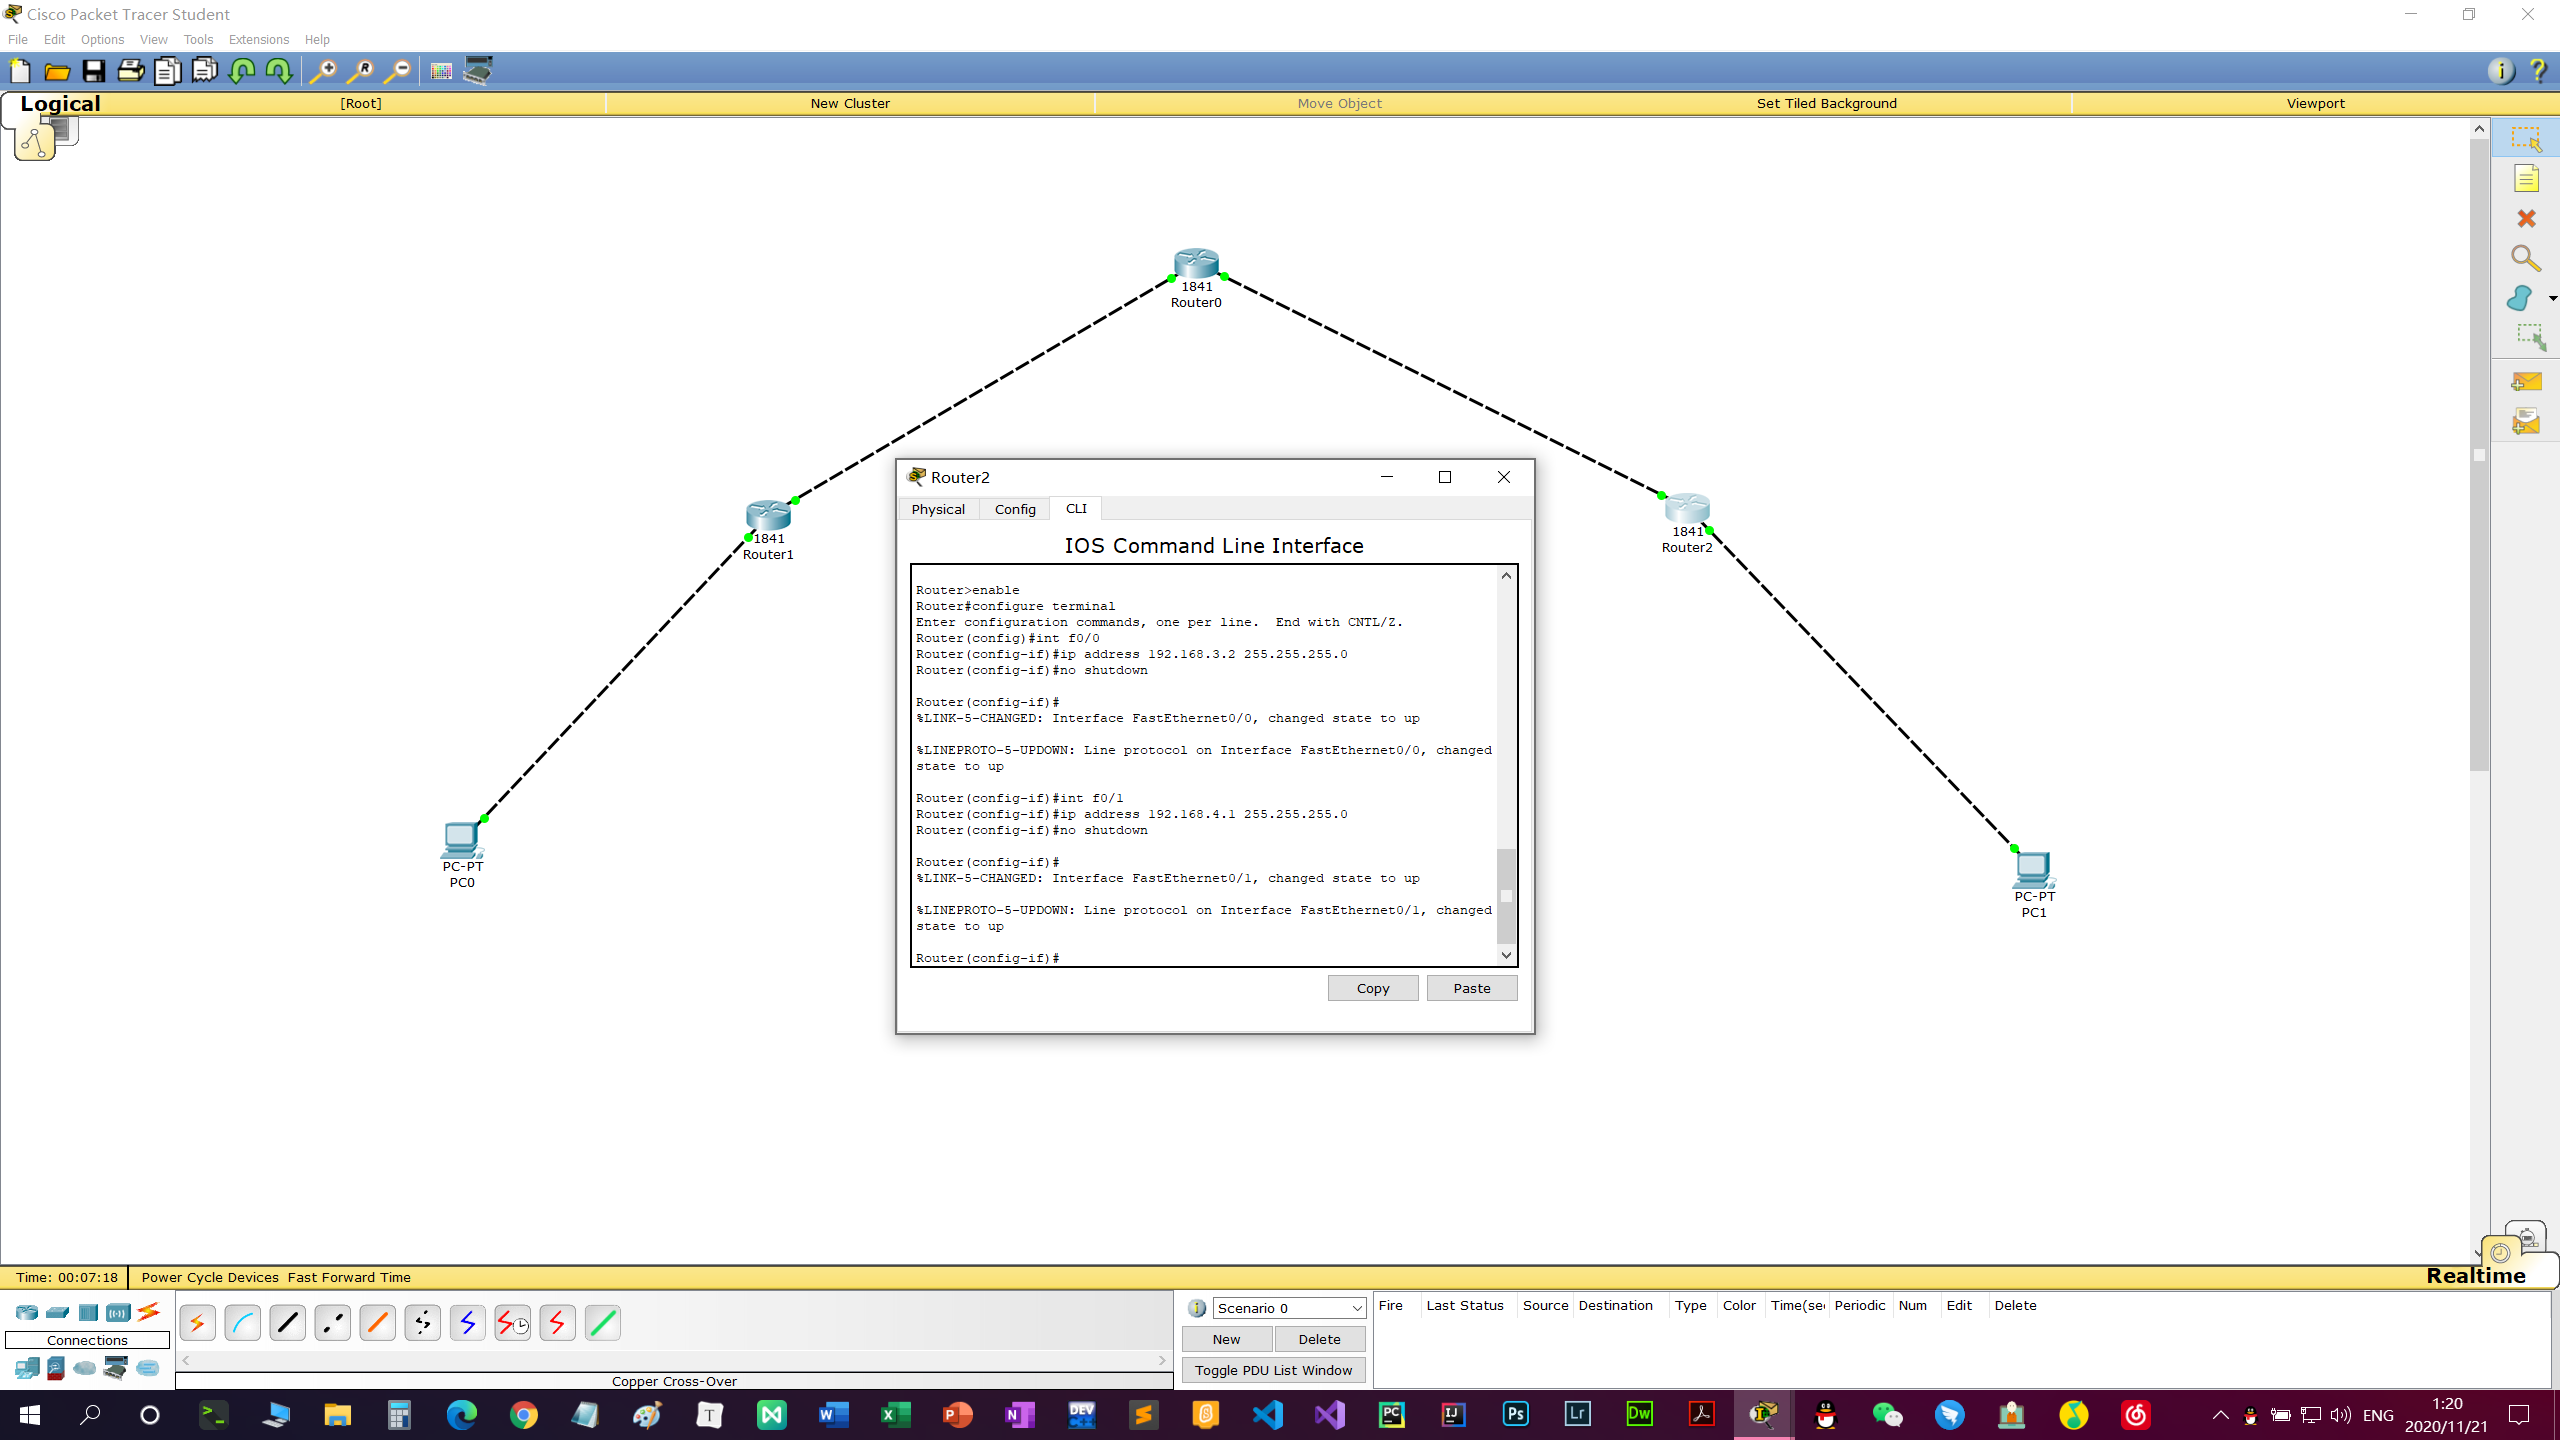Open the Scenario 0 dropdown
2560x1440 pixels.
[x=1289, y=1308]
